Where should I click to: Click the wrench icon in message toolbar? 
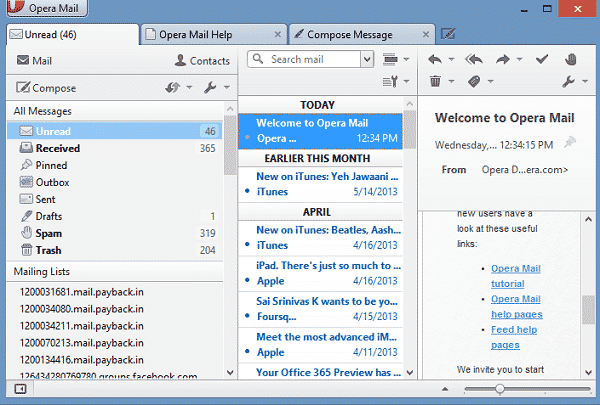(x=569, y=81)
